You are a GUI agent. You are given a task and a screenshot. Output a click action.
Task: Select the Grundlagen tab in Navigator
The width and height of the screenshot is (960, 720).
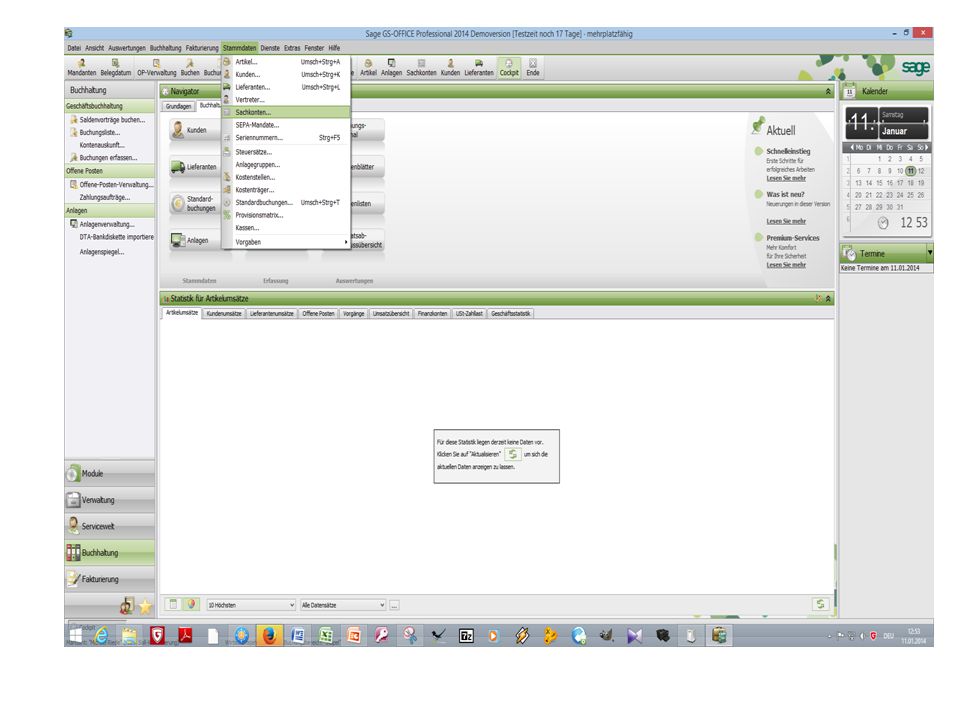(178, 107)
